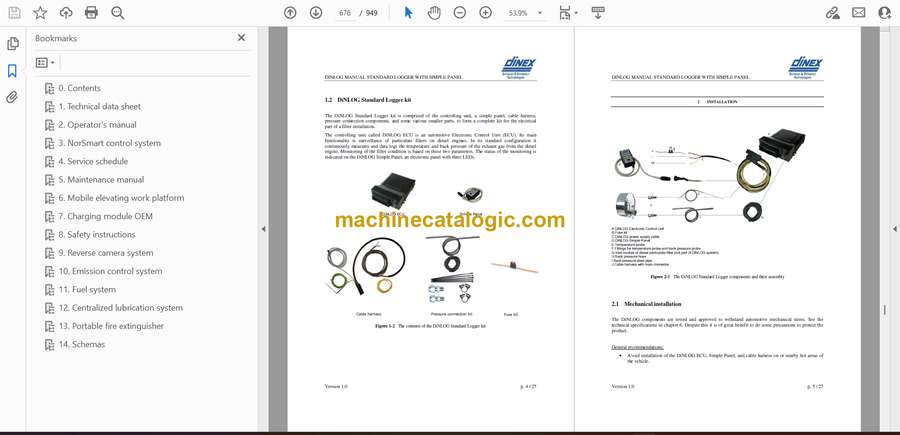Click heading 2.1 Mechanical installation
This screenshot has width=900, height=435.
coord(646,304)
